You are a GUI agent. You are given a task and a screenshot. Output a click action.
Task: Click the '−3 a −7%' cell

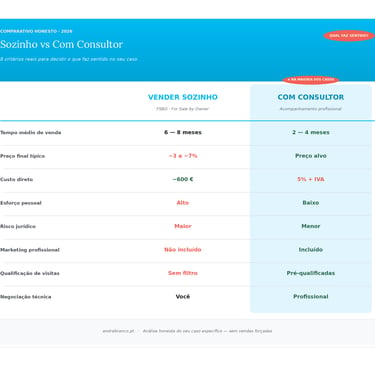pos(183,156)
